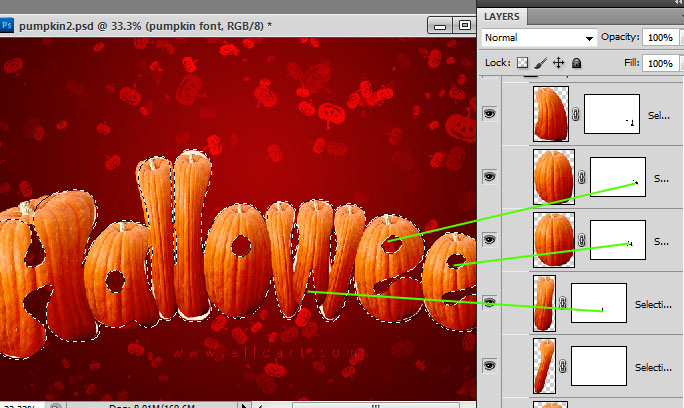Click the lock all padlock icon

577,63
